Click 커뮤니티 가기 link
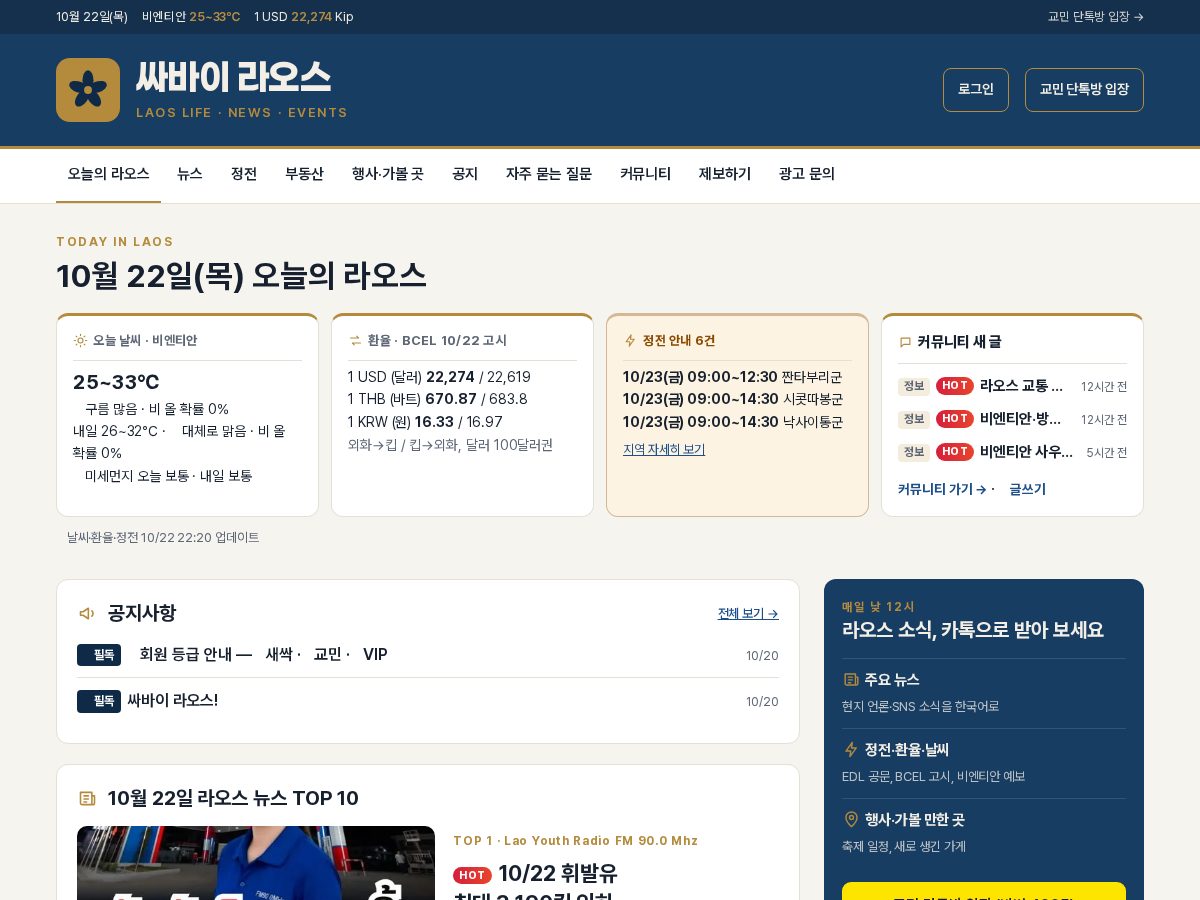This screenshot has height=900, width=1200. pyautogui.click(x=942, y=490)
